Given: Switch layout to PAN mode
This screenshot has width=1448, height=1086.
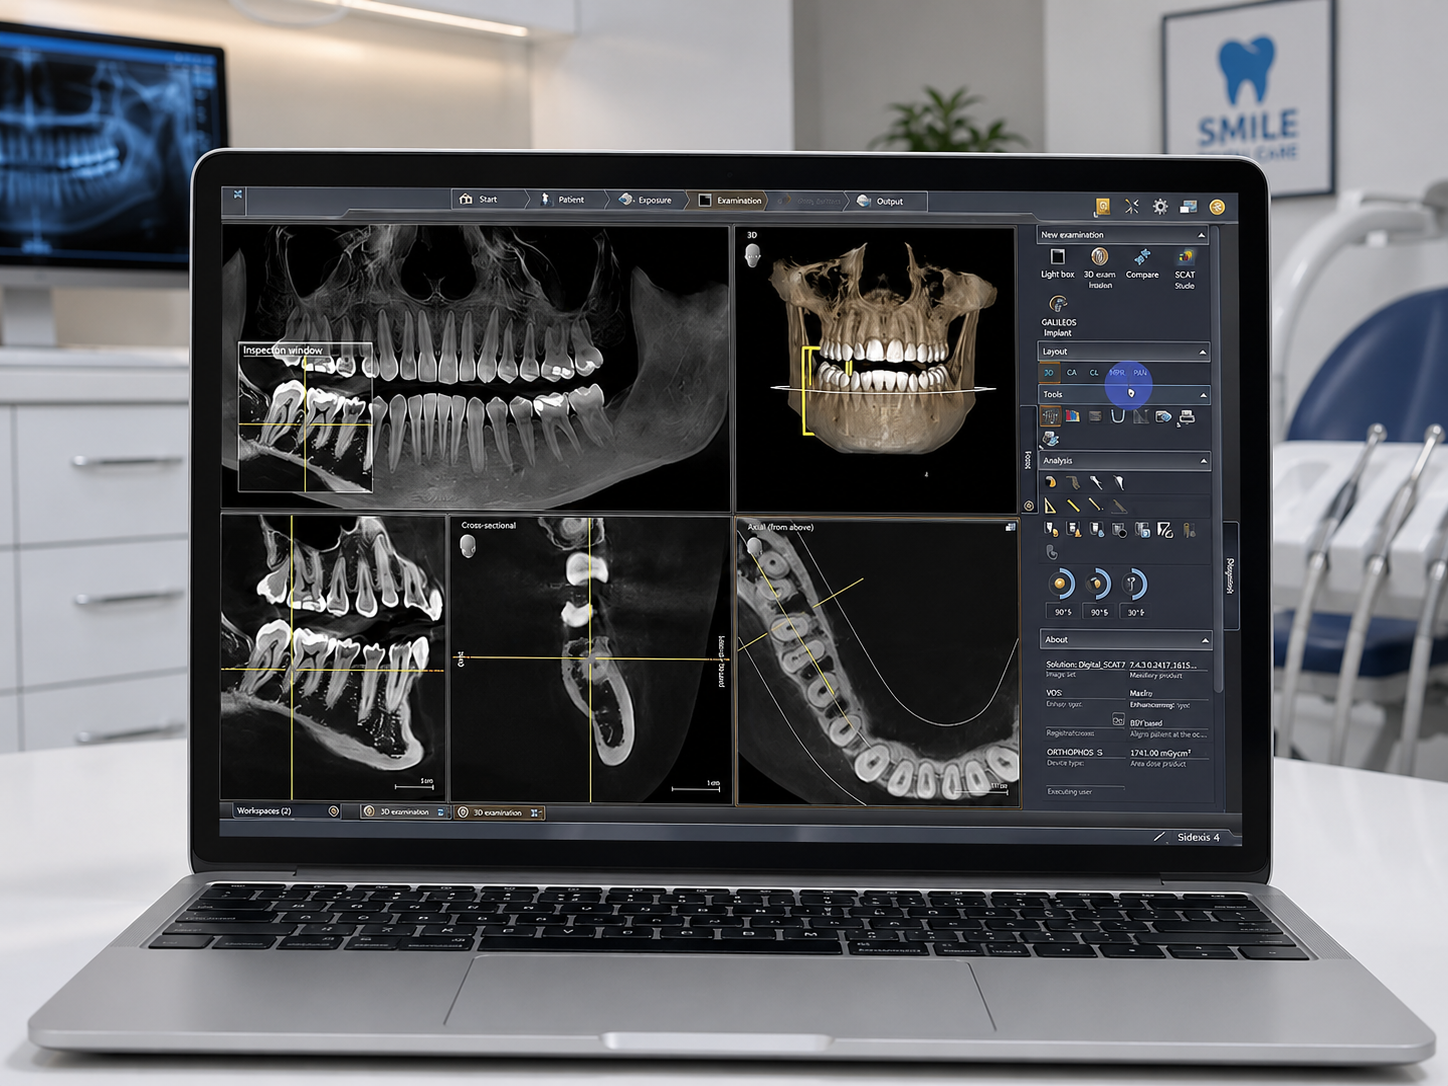Looking at the screenshot, I should click(1140, 373).
